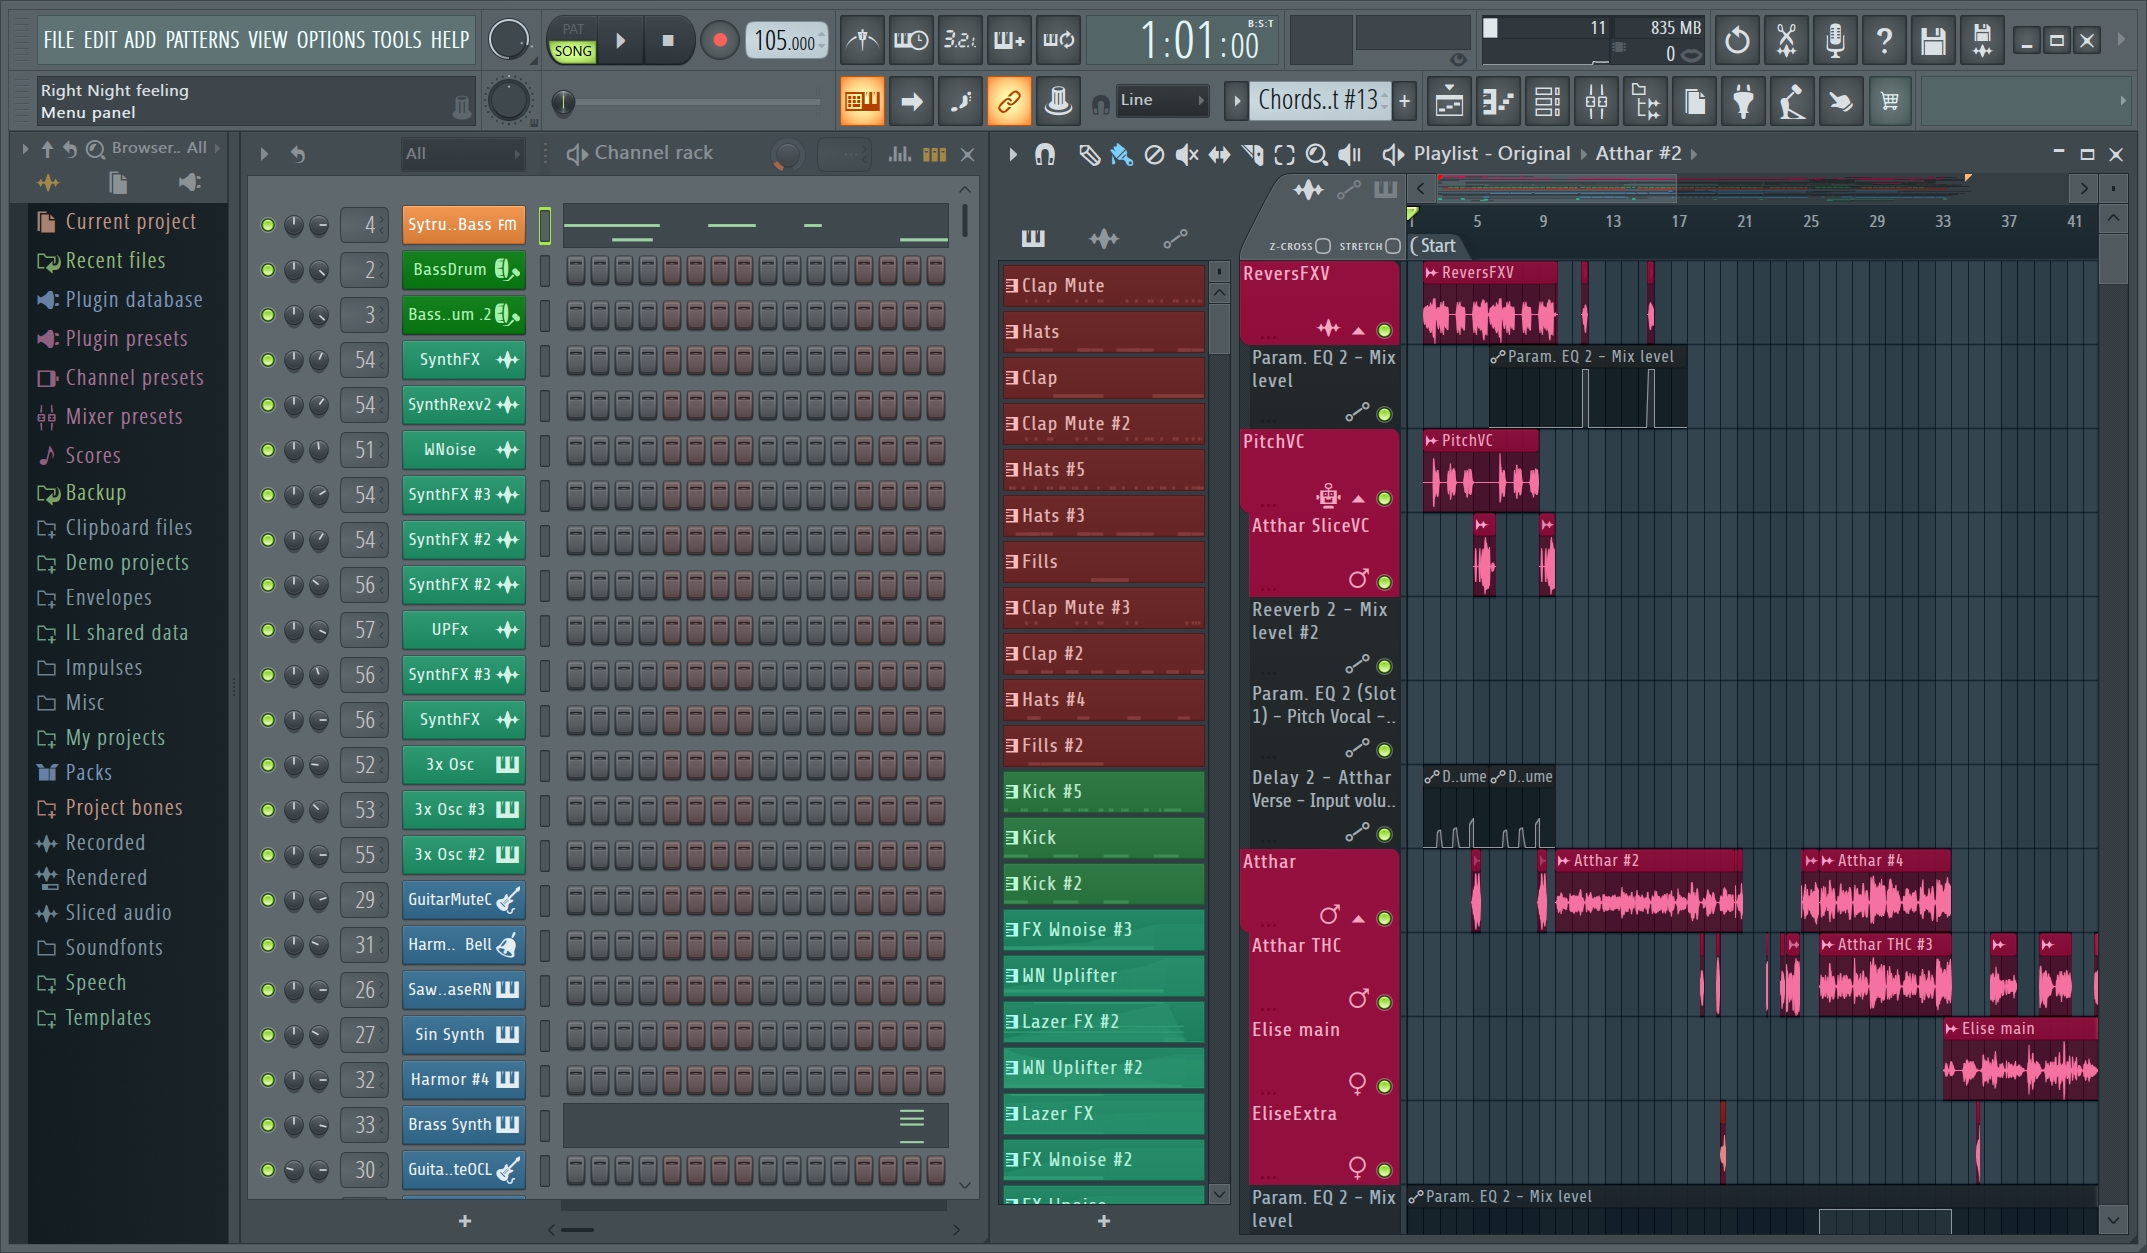Switch playback mode to SONG
The height and width of the screenshot is (1253, 2147).
click(571, 48)
